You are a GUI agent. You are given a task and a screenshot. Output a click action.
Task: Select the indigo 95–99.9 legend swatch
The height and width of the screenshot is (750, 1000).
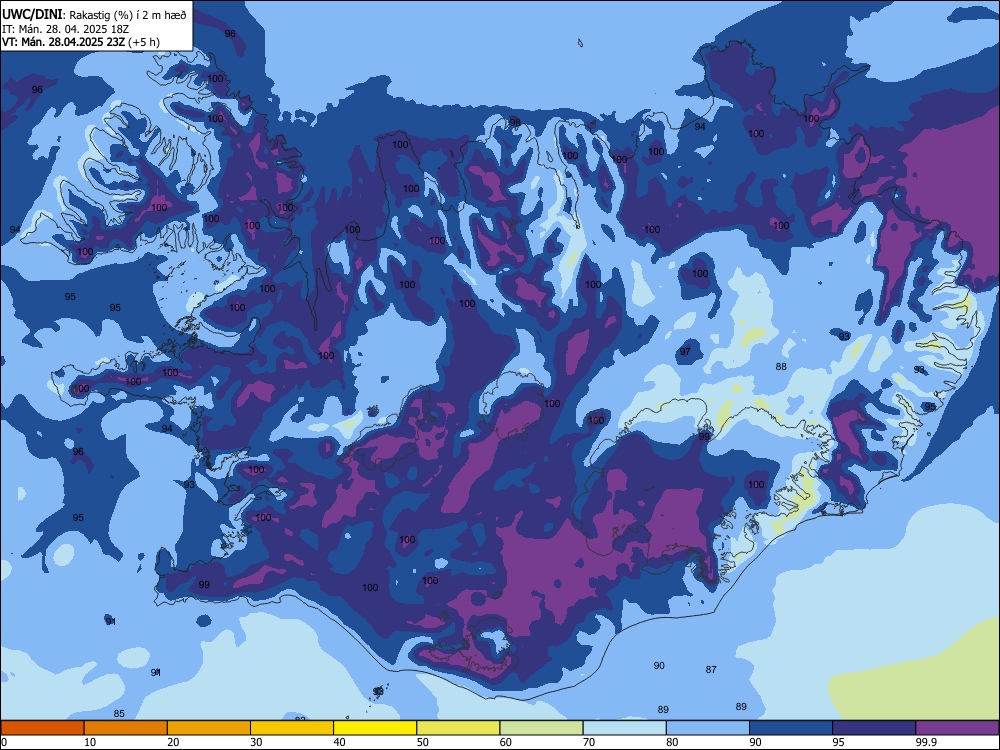point(874,728)
